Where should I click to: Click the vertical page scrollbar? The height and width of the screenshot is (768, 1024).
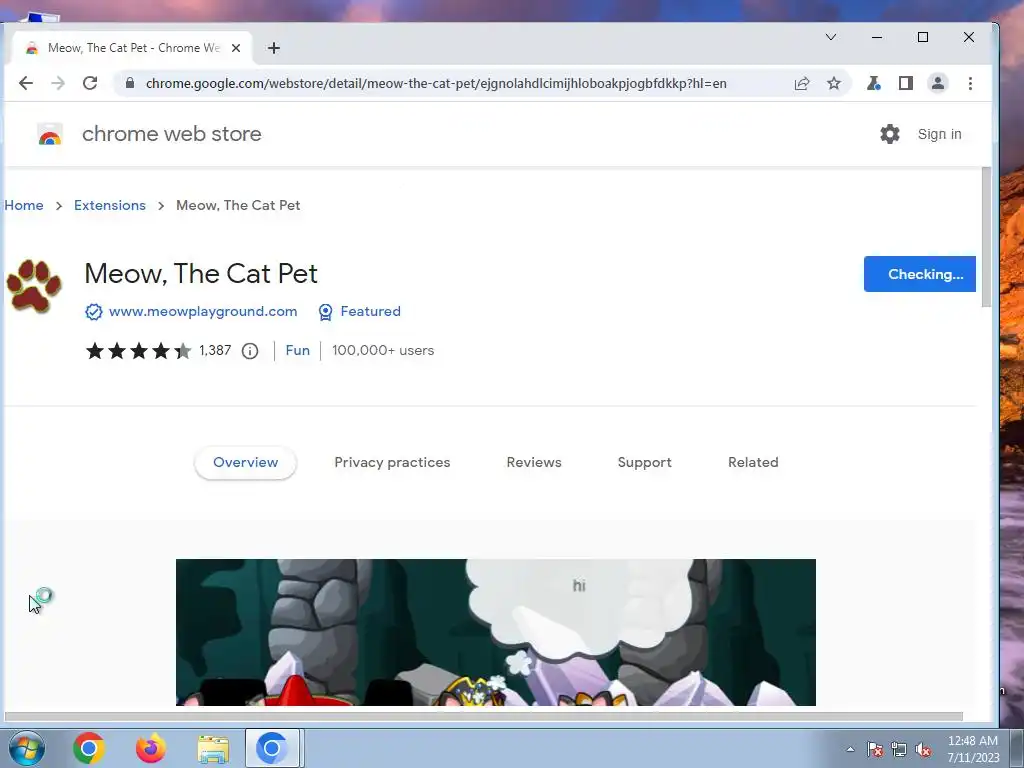986,237
